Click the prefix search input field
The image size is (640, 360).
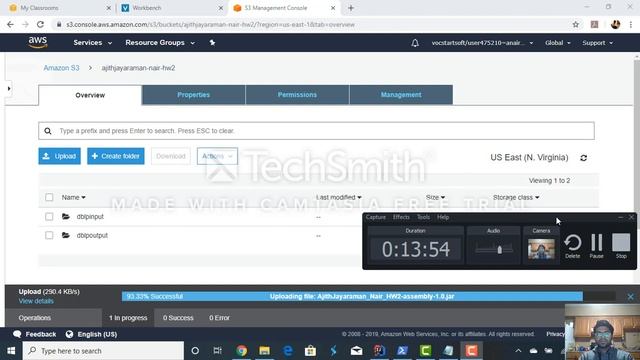(x=316, y=131)
